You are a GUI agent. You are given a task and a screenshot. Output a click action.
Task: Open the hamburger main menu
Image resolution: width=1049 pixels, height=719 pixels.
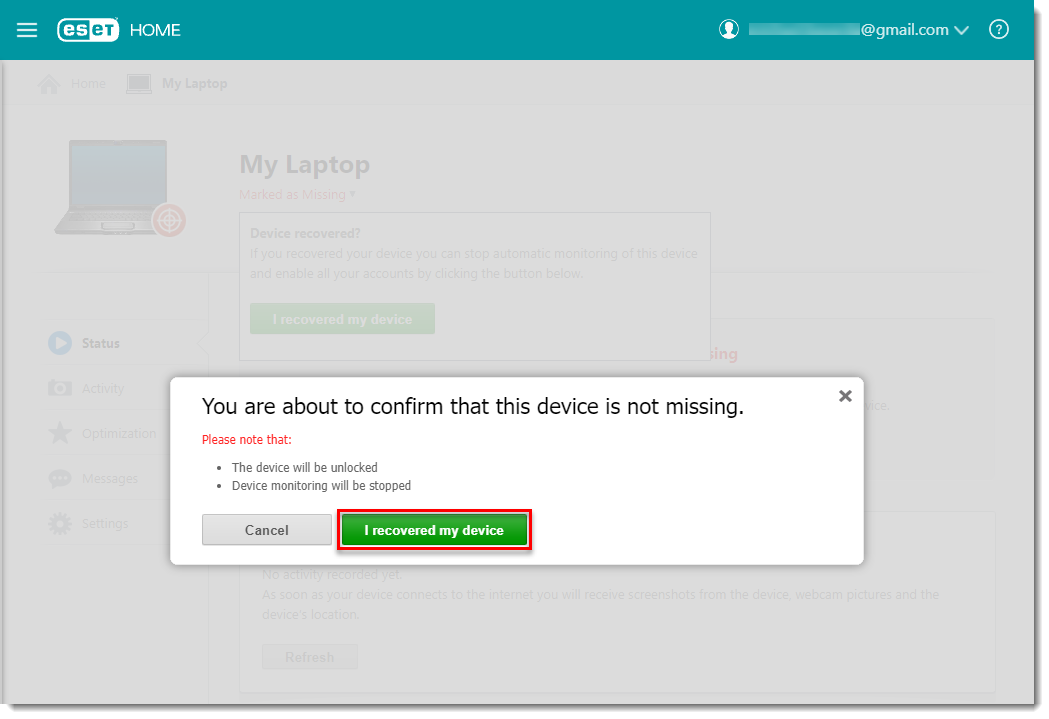pyautogui.click(x=27, y=30)
